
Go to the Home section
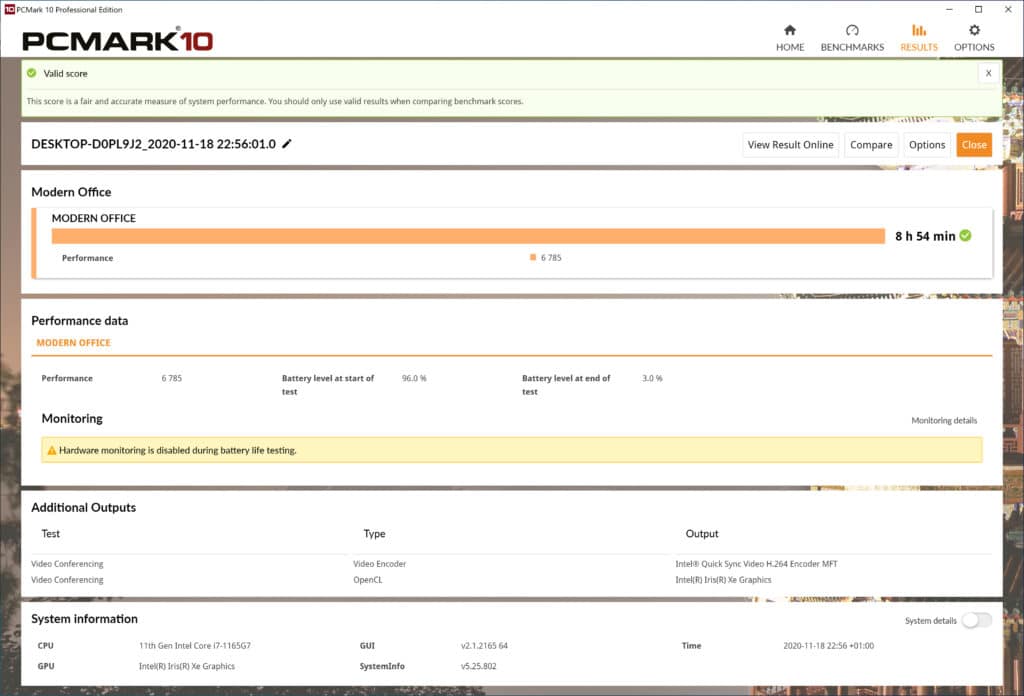pyautogui.click(x=790, y=38)
